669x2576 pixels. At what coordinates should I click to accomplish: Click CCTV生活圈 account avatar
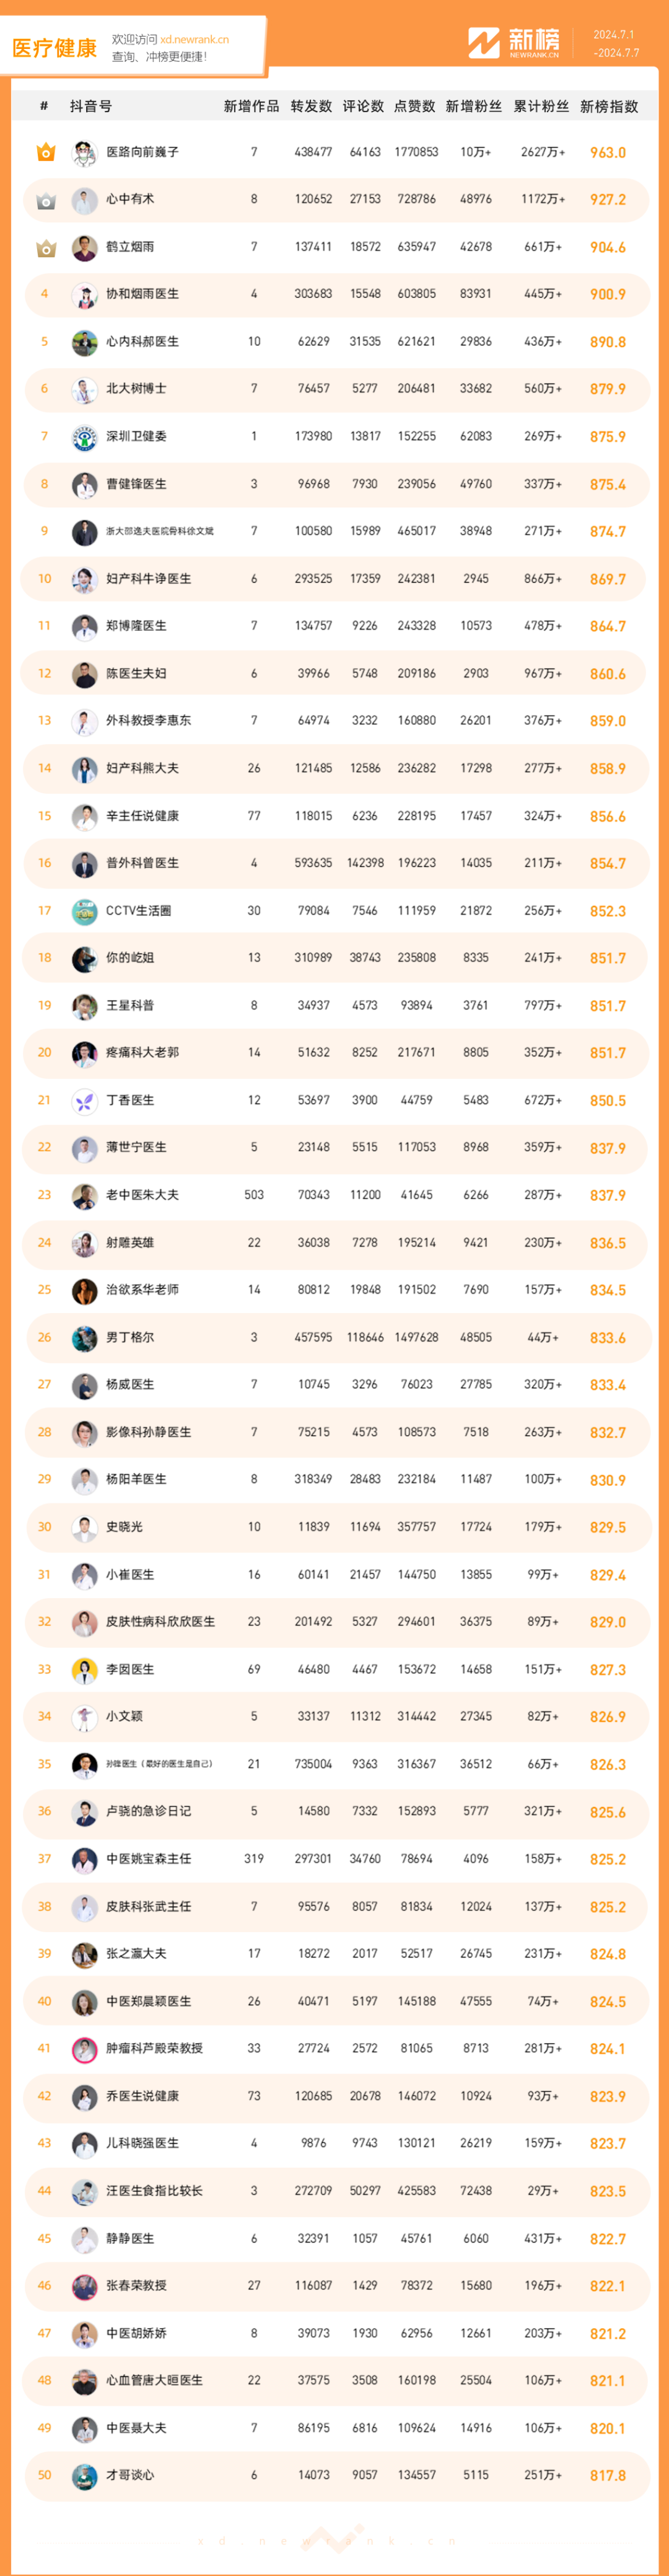click(84, 911)
